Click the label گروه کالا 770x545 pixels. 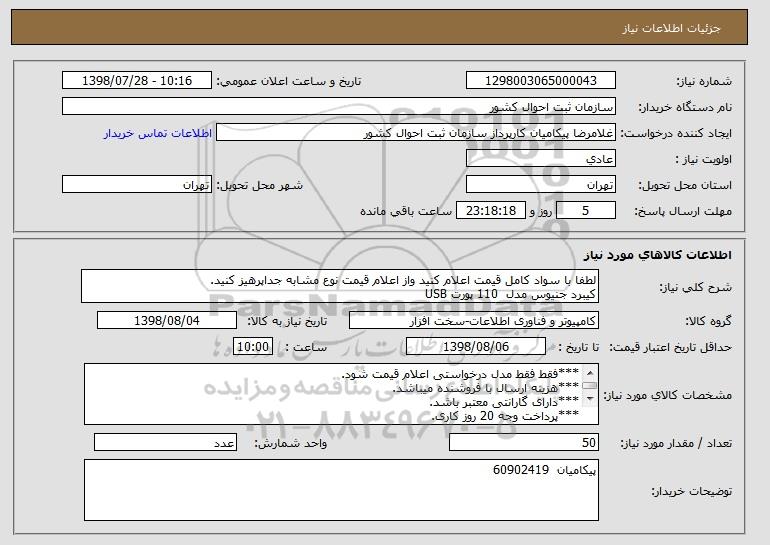pos(708,321)
